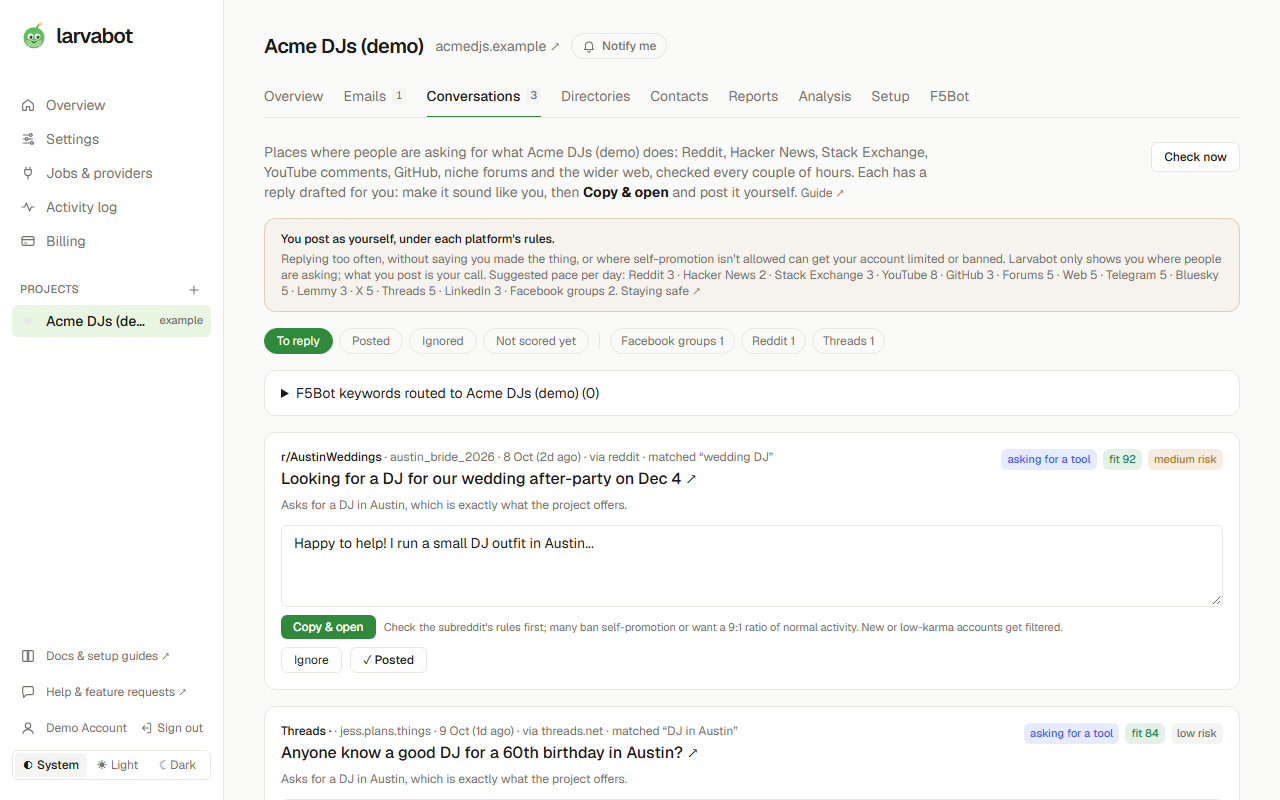Filter by Reddit 1
Image resolution: width=1280 pixels, height=800 pixels.
pyautogui.click(x=773, y=341)
